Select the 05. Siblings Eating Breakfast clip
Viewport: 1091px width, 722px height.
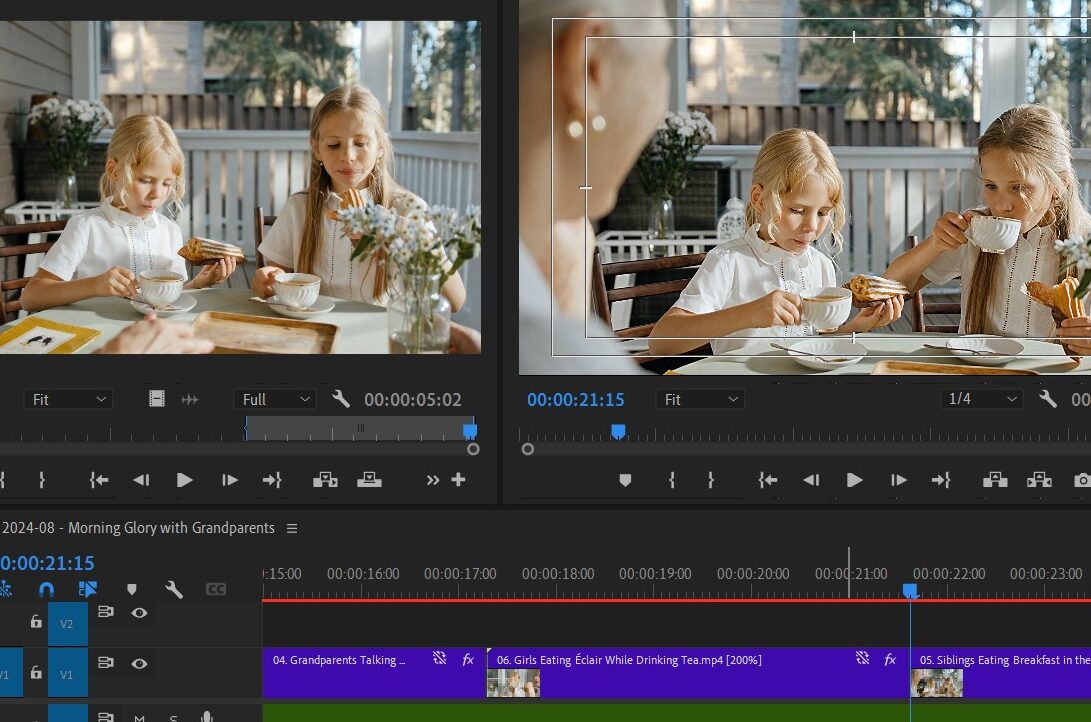pos(1001,673)
